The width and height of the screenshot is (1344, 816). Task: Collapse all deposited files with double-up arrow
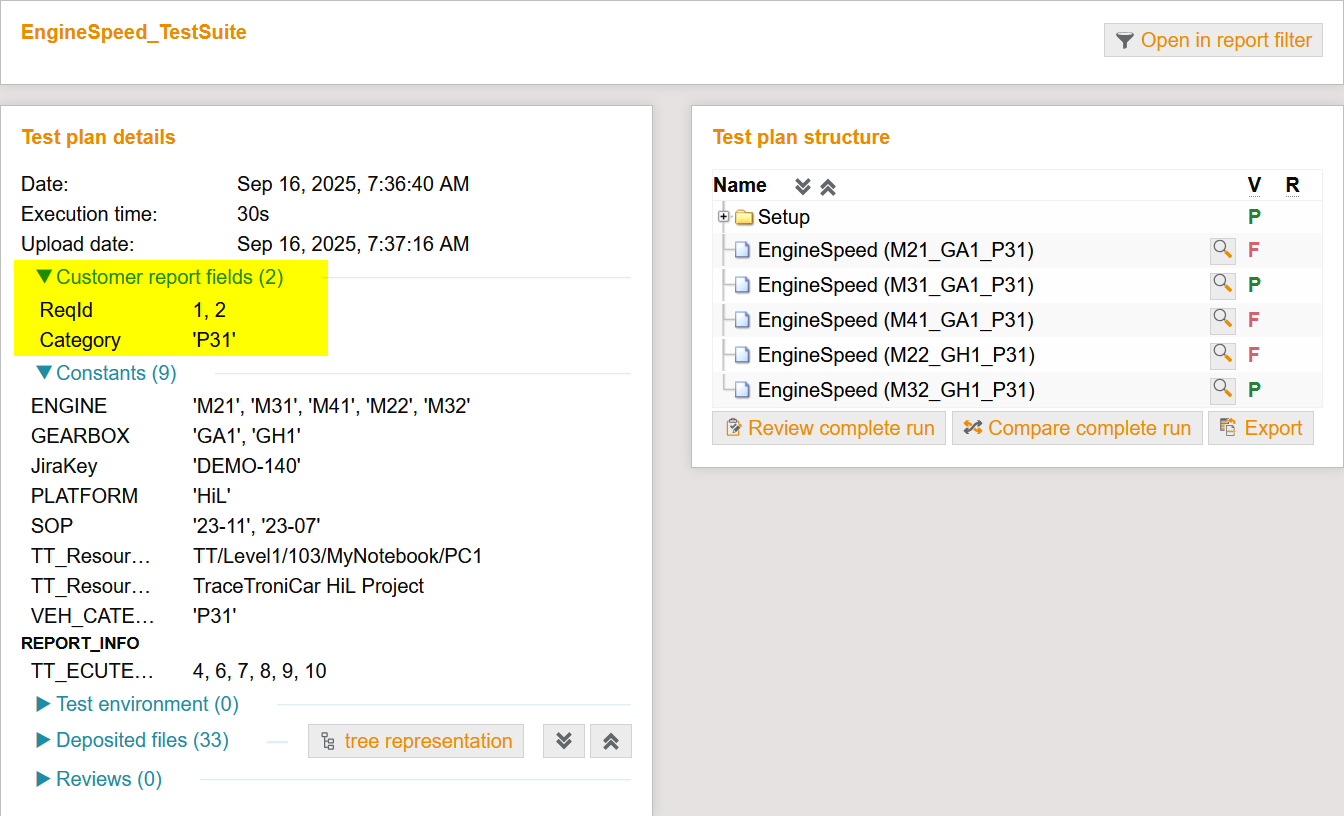[x=611, y=741]
